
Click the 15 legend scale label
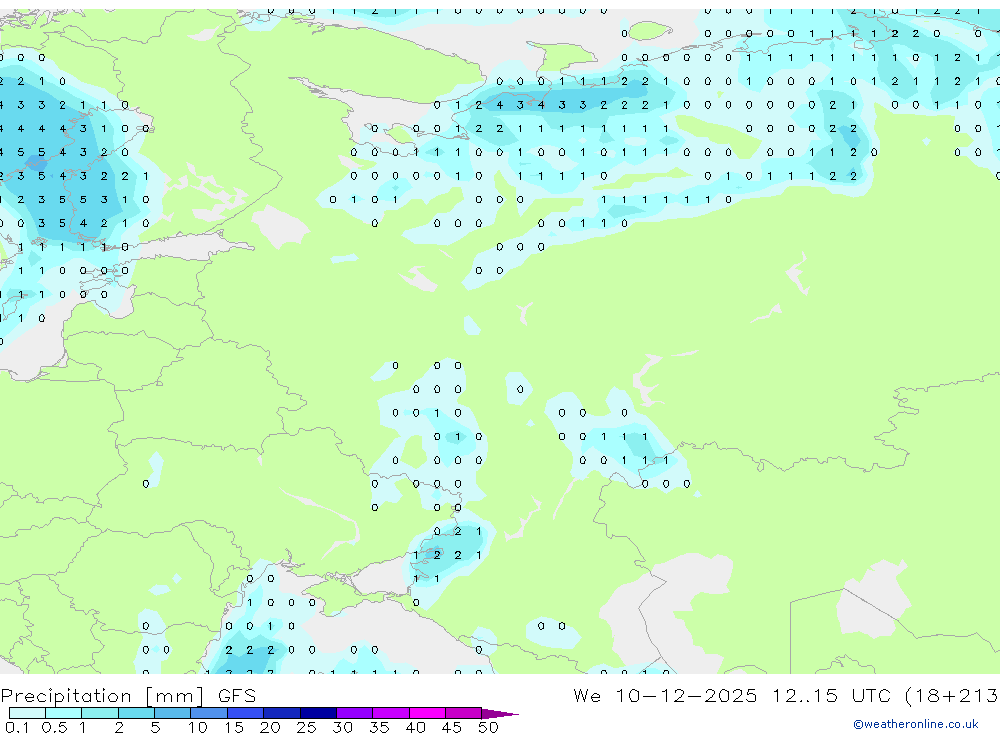[233, 727]
